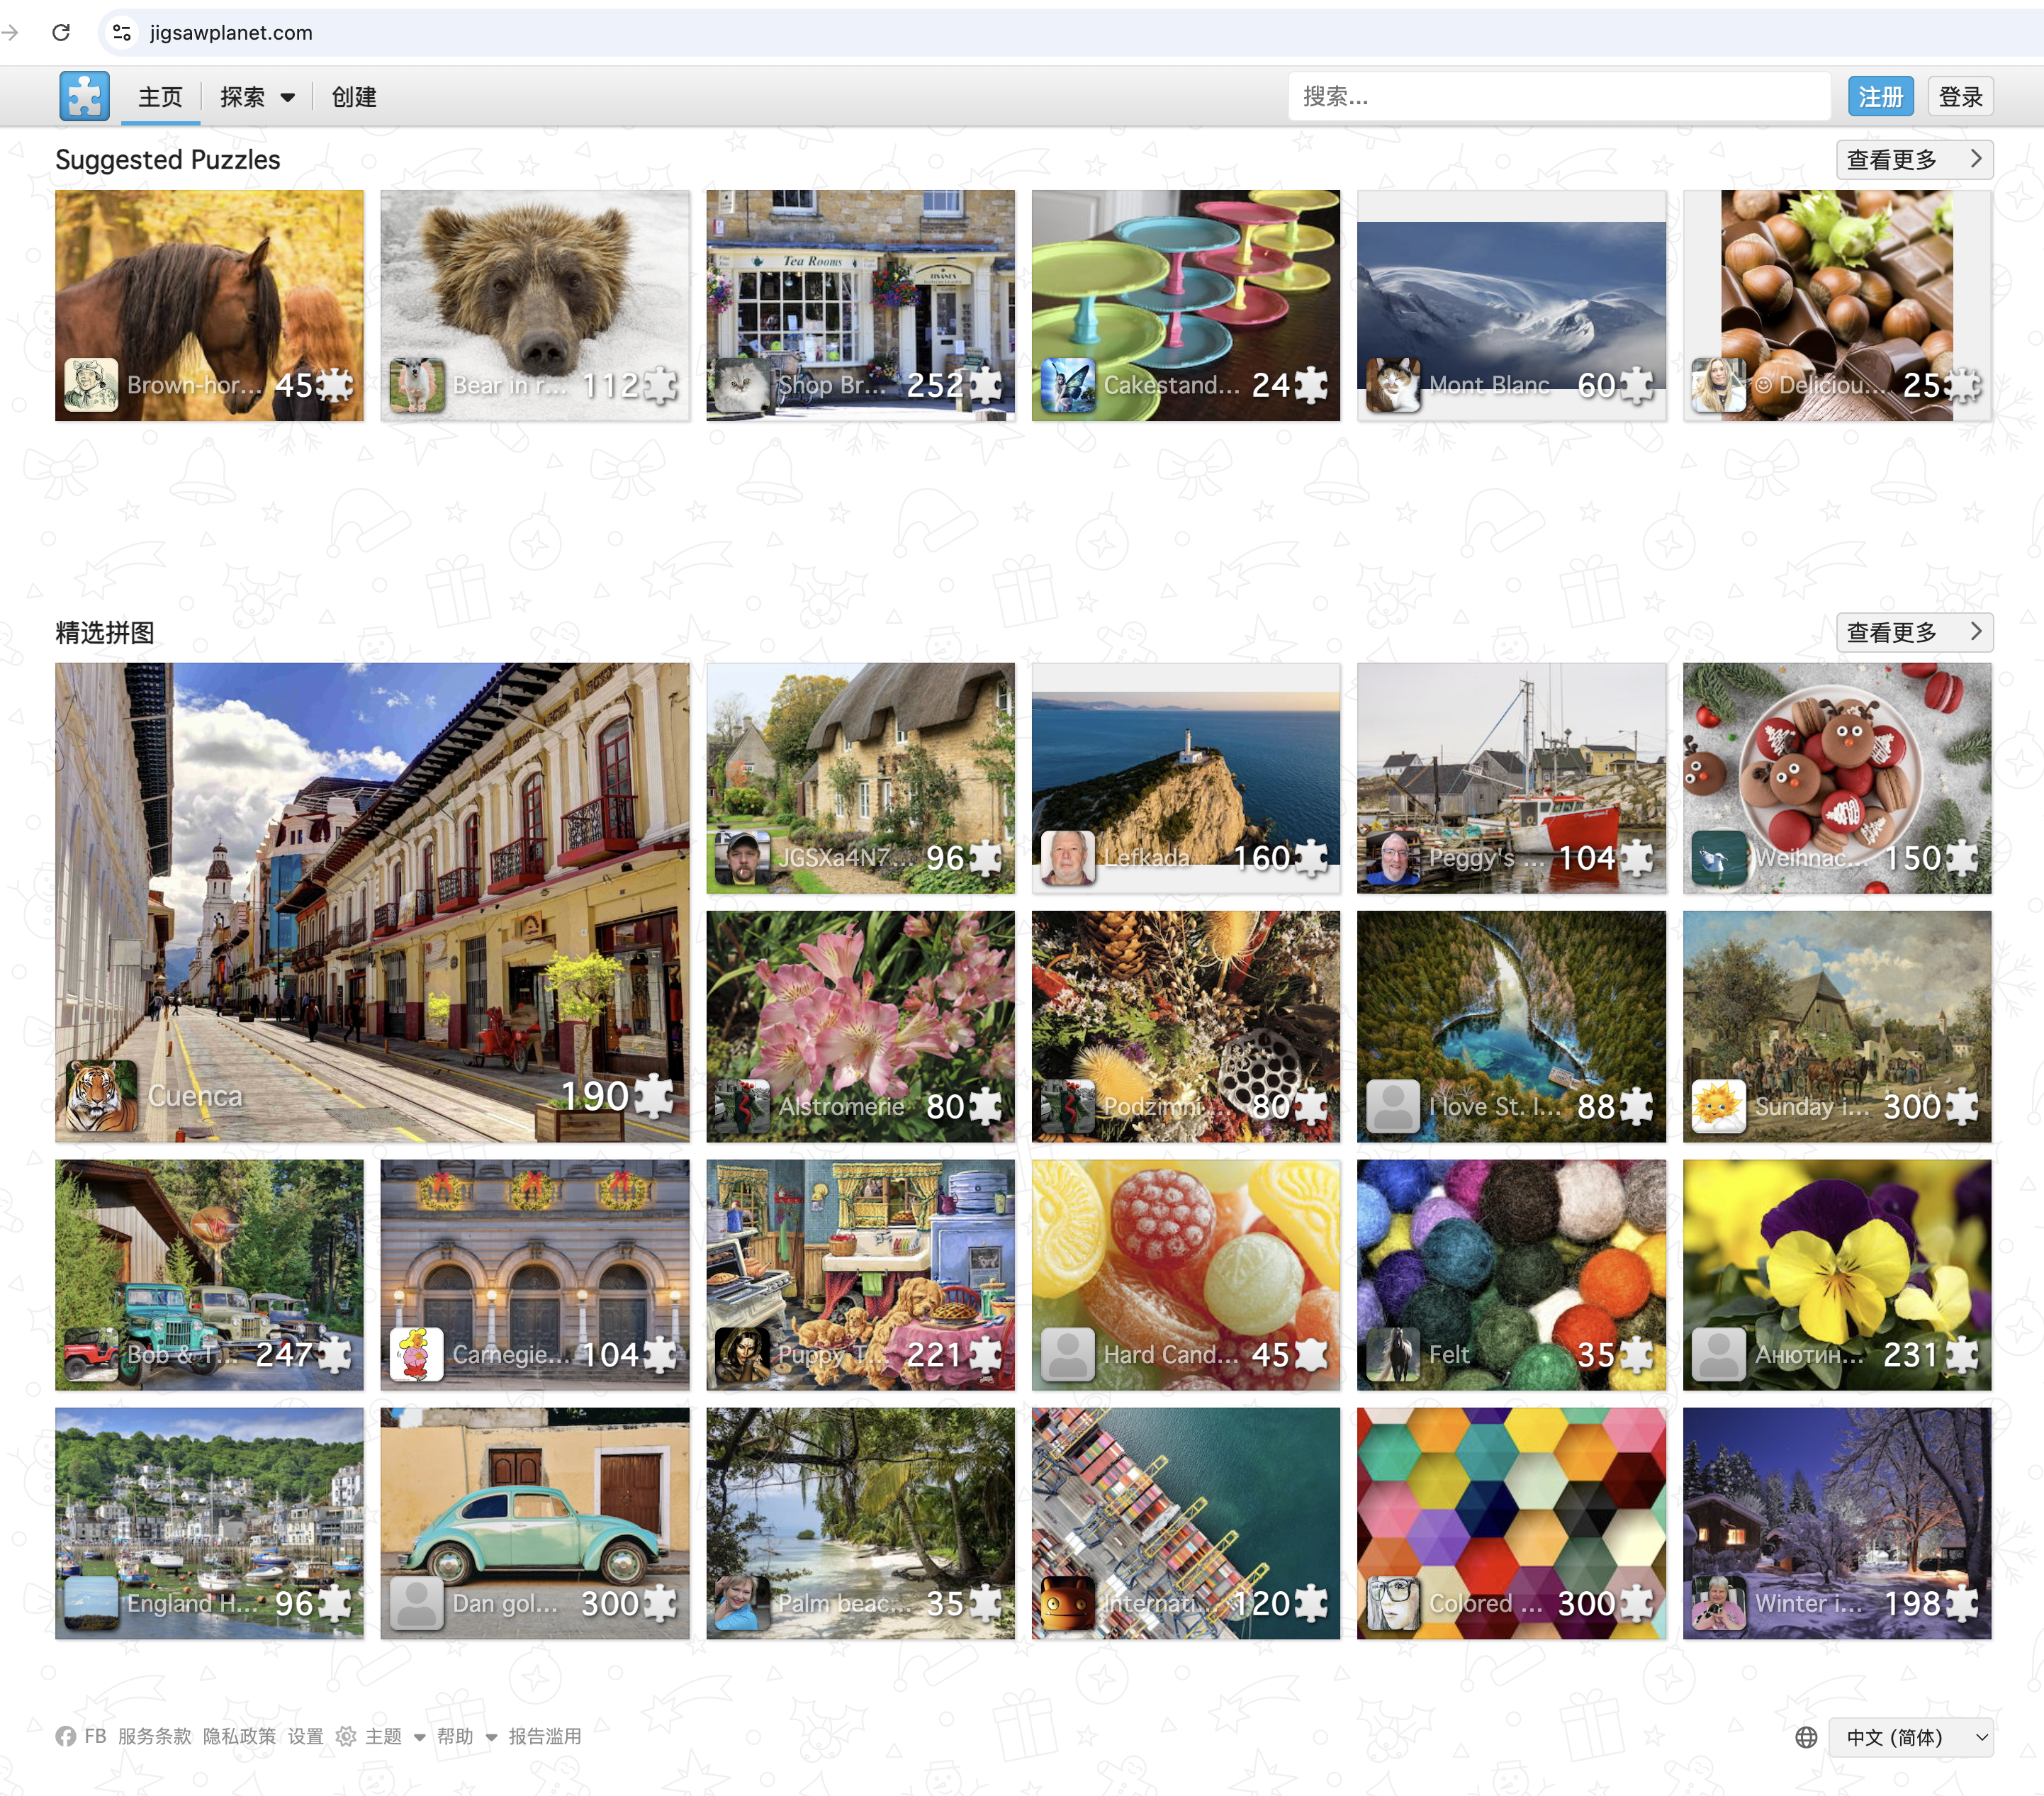
Task: Open the 创建 menu item
Action: (x=354, y=97)
